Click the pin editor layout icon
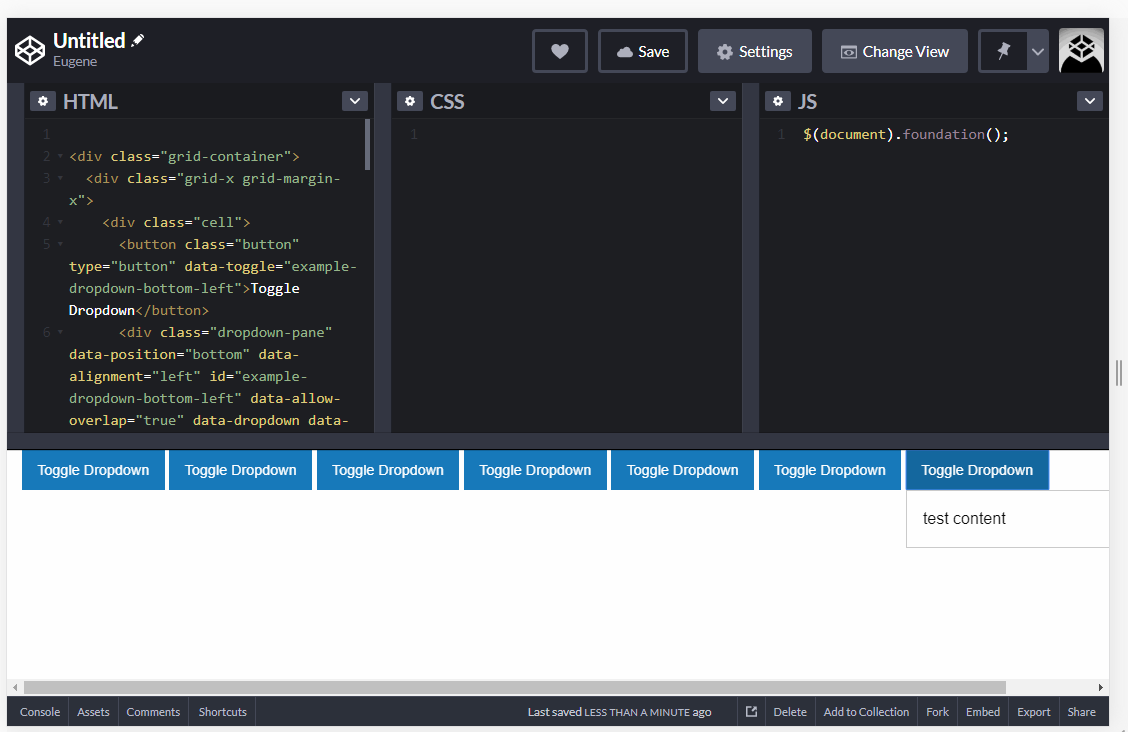 [1000, 50]
